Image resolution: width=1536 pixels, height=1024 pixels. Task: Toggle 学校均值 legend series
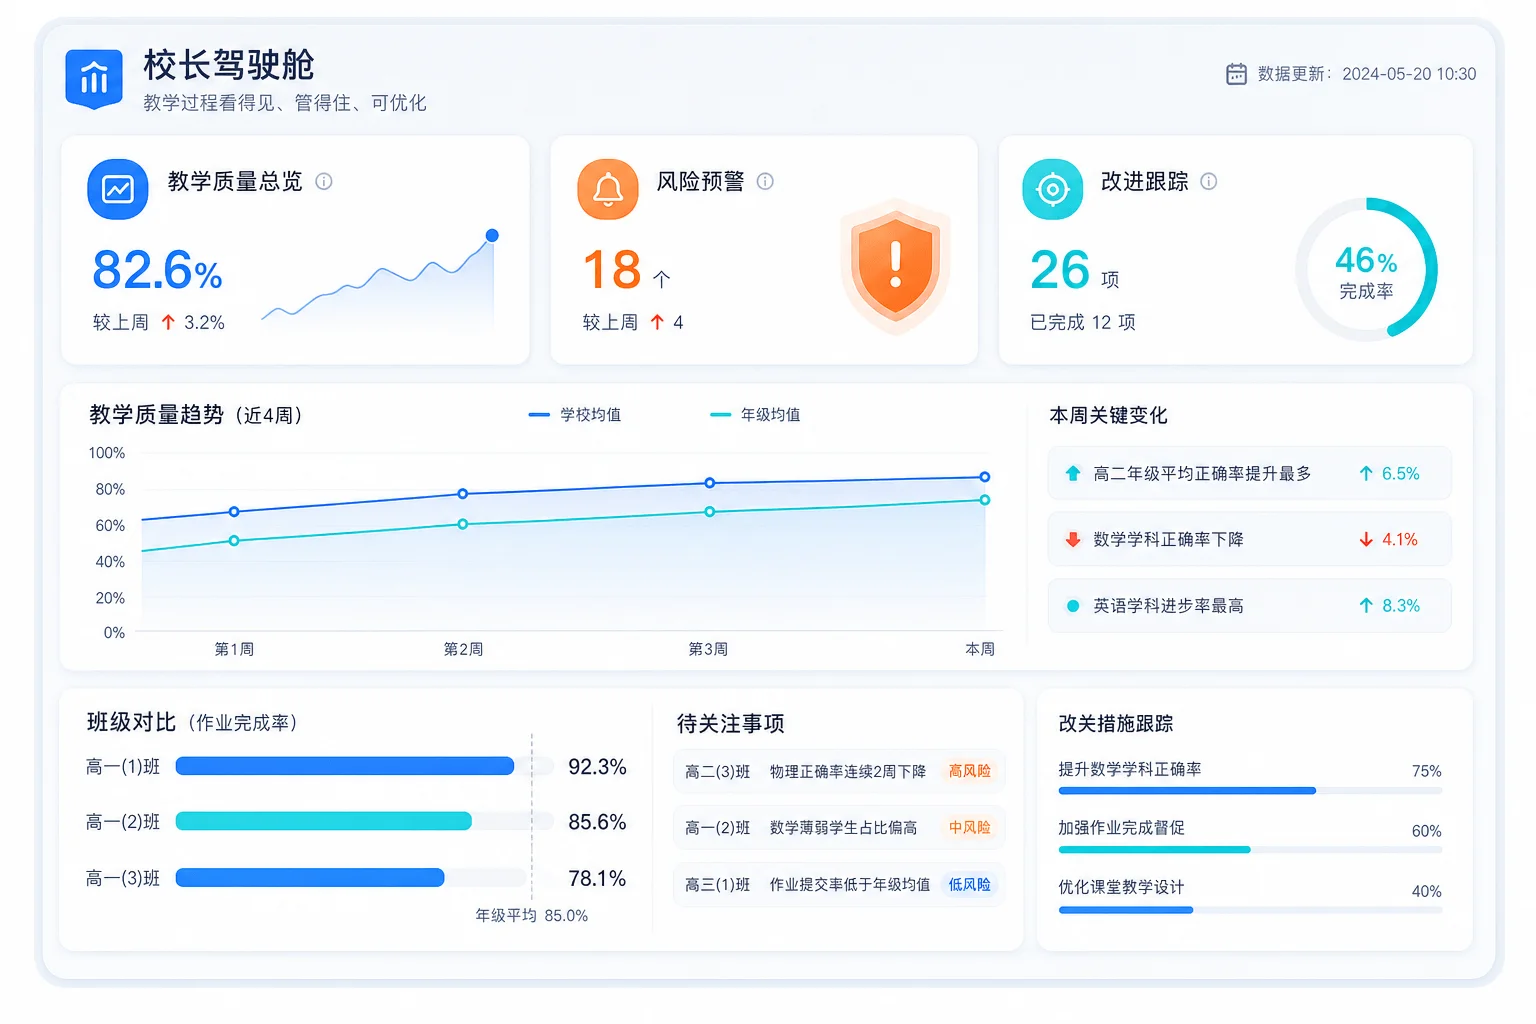(575, 414)
